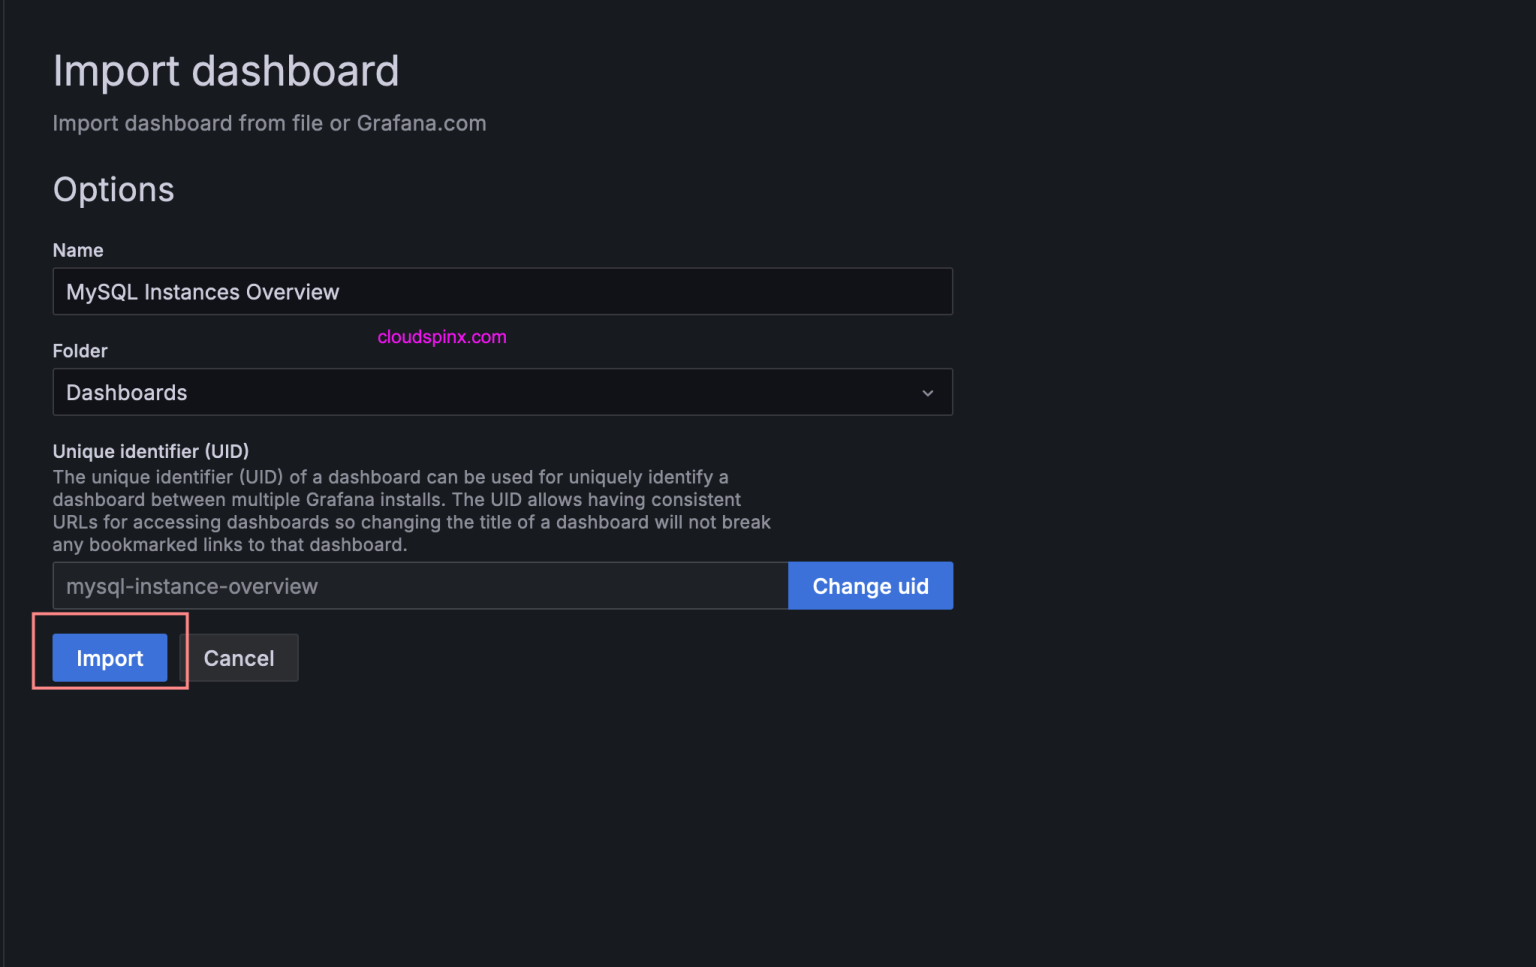Select the dashboard name text to edit it
This screenshot has width=1536, height=967.
click(x=202, y=291)
